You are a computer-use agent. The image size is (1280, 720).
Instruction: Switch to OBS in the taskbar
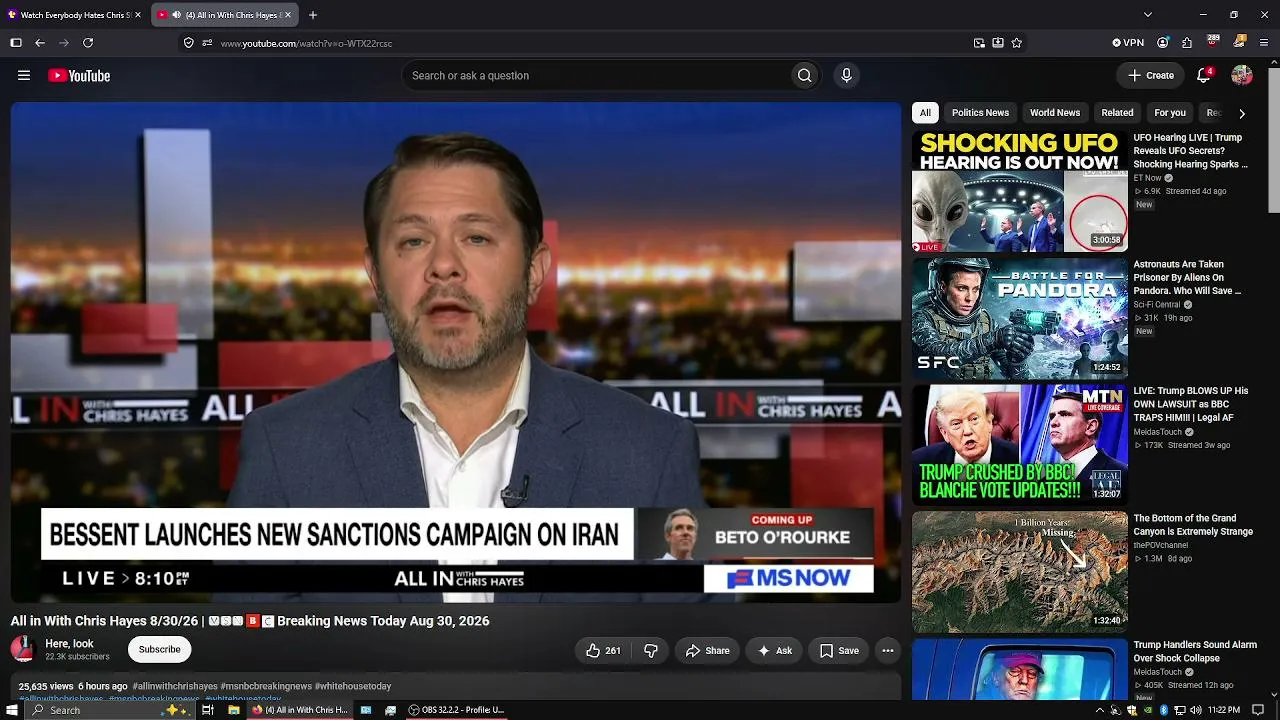tap(456, 710)
